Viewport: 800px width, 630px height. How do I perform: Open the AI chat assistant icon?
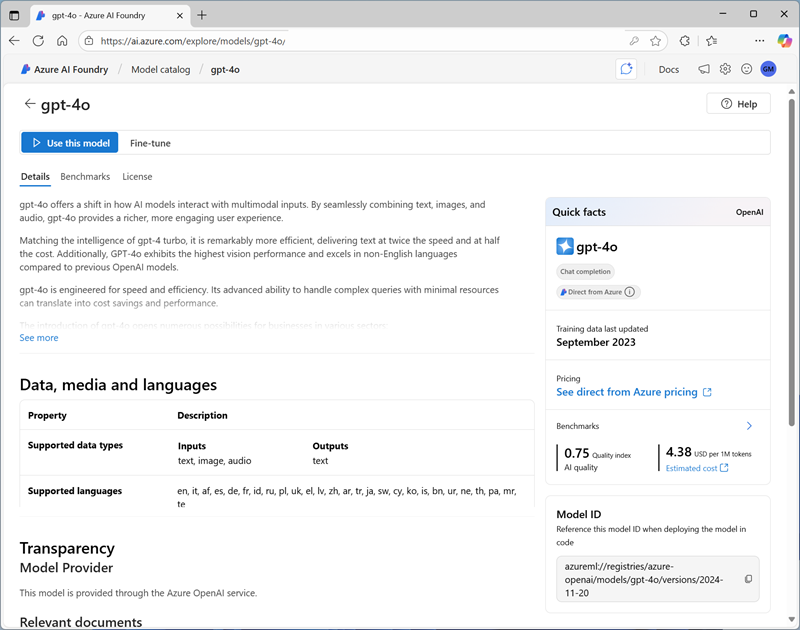(x=626, y=69)
